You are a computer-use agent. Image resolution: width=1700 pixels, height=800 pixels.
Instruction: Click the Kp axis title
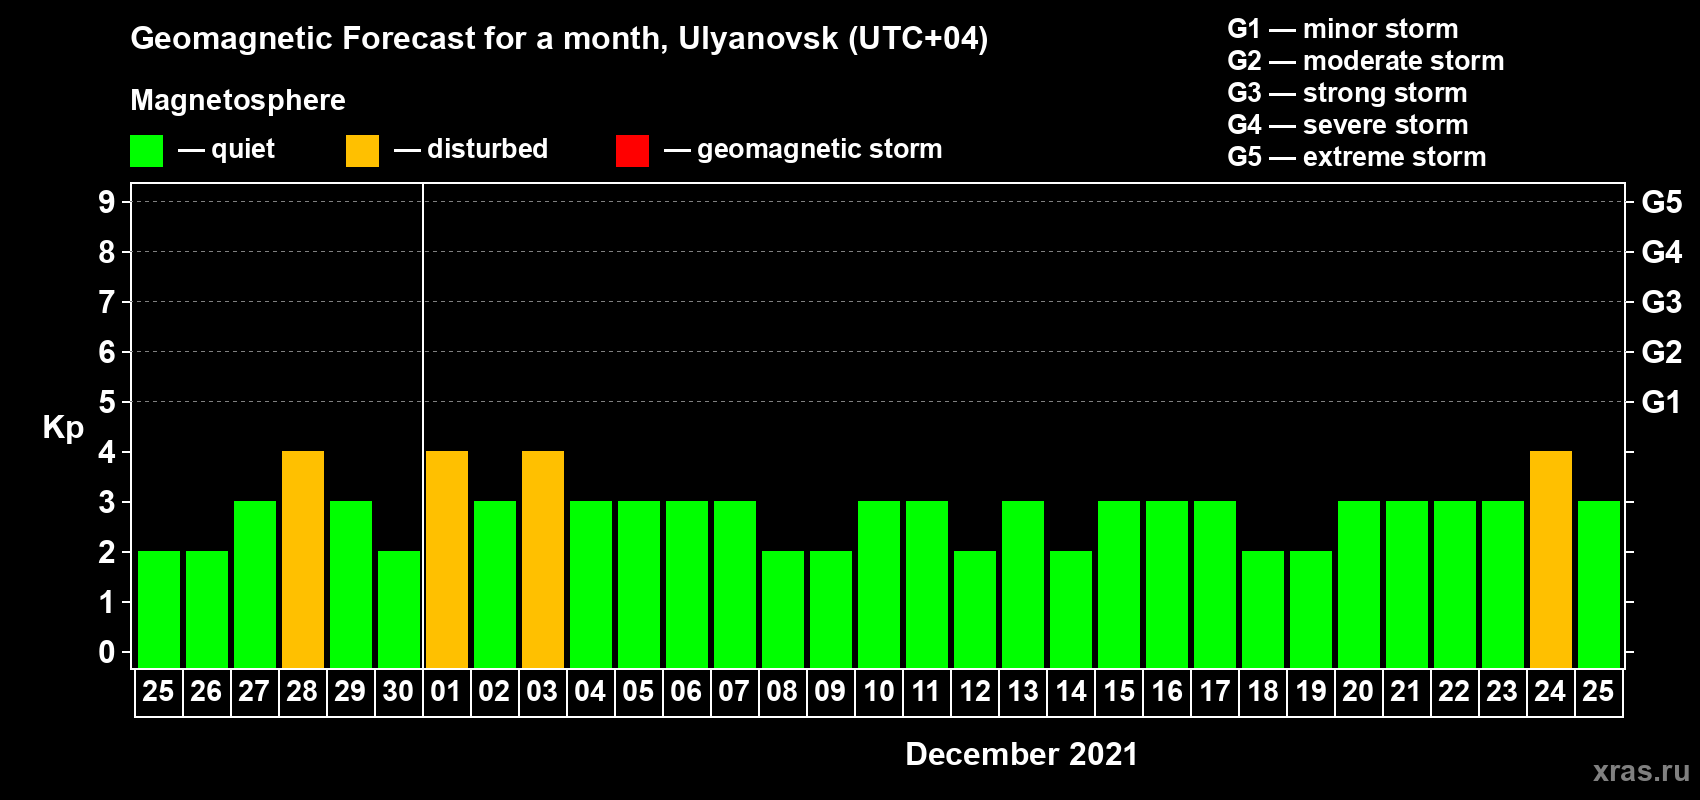(63, 428)
